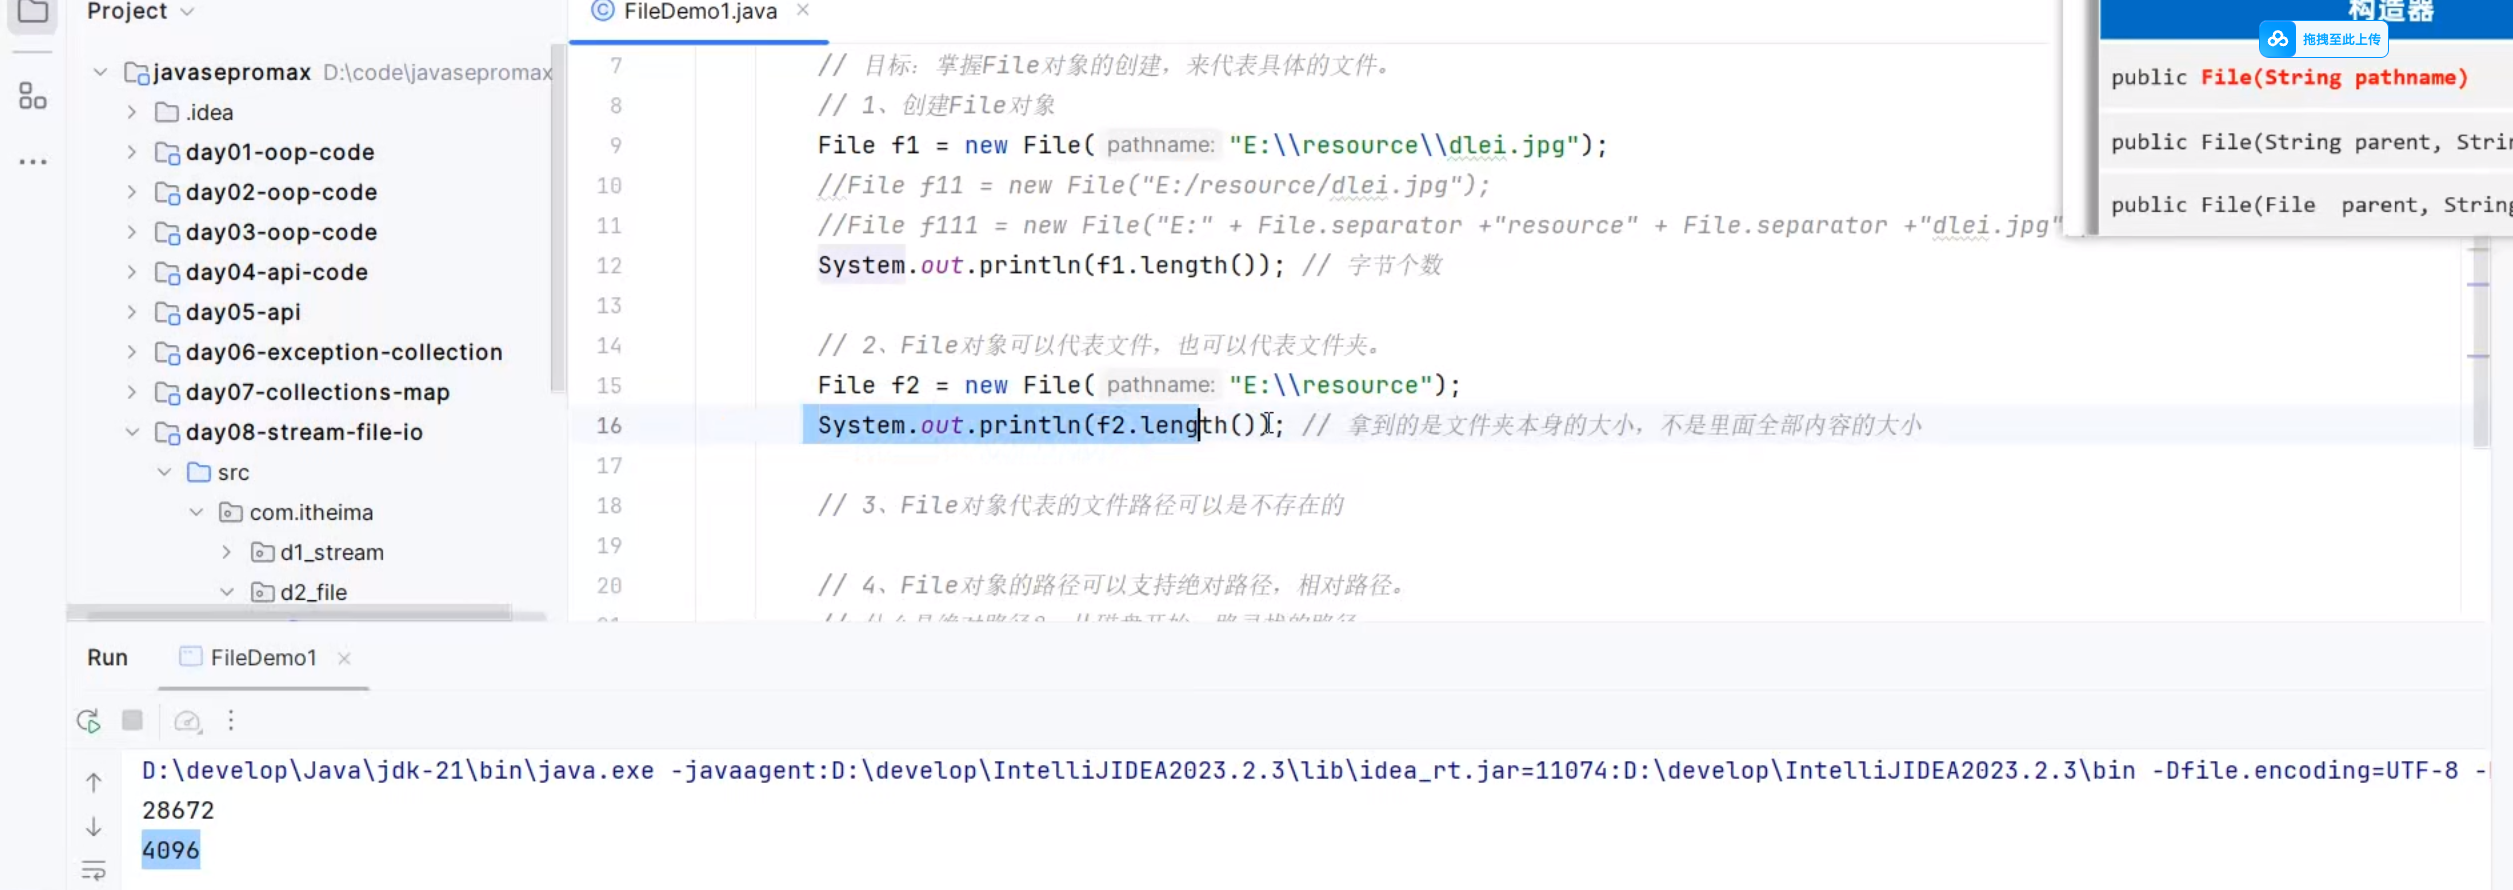Expand the day02-oop-code module

131,192
